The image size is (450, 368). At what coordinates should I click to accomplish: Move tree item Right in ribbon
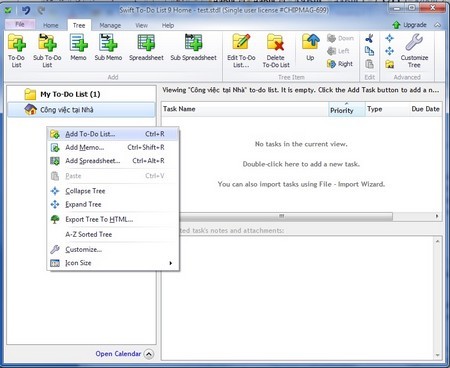click(x=340, y=64)
